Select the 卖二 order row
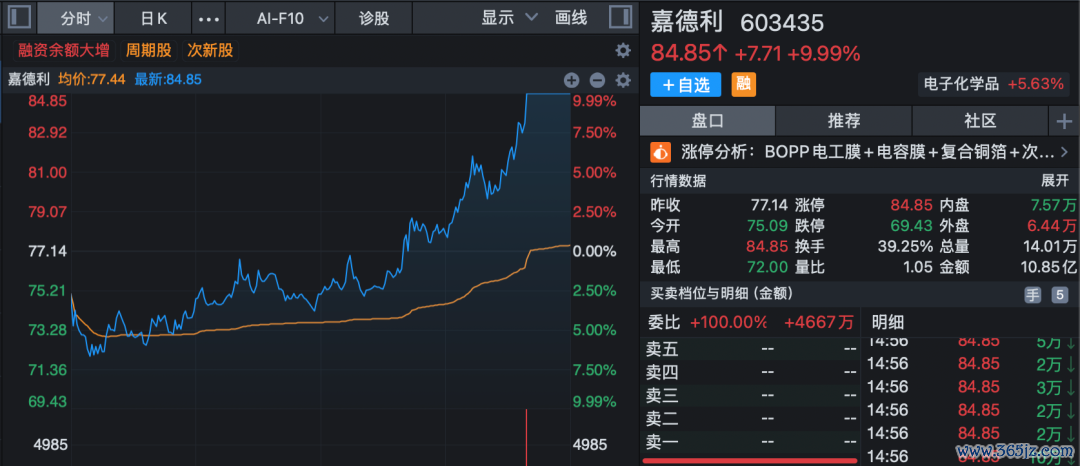The width and height of the screenshot is (1080, 466). (751, 419)
